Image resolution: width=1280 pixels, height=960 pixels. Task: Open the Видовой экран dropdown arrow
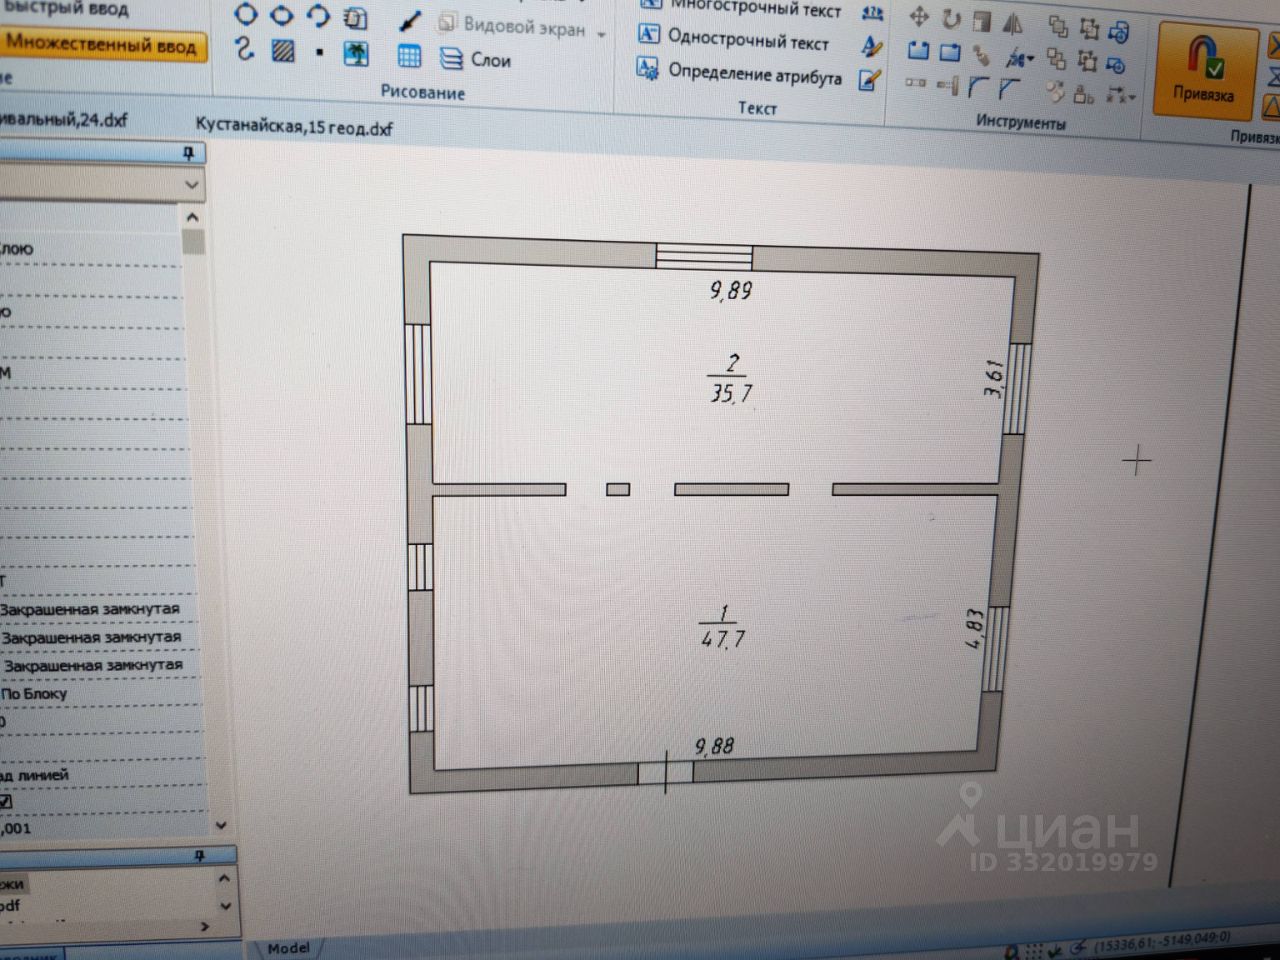[x=602, y=35]
